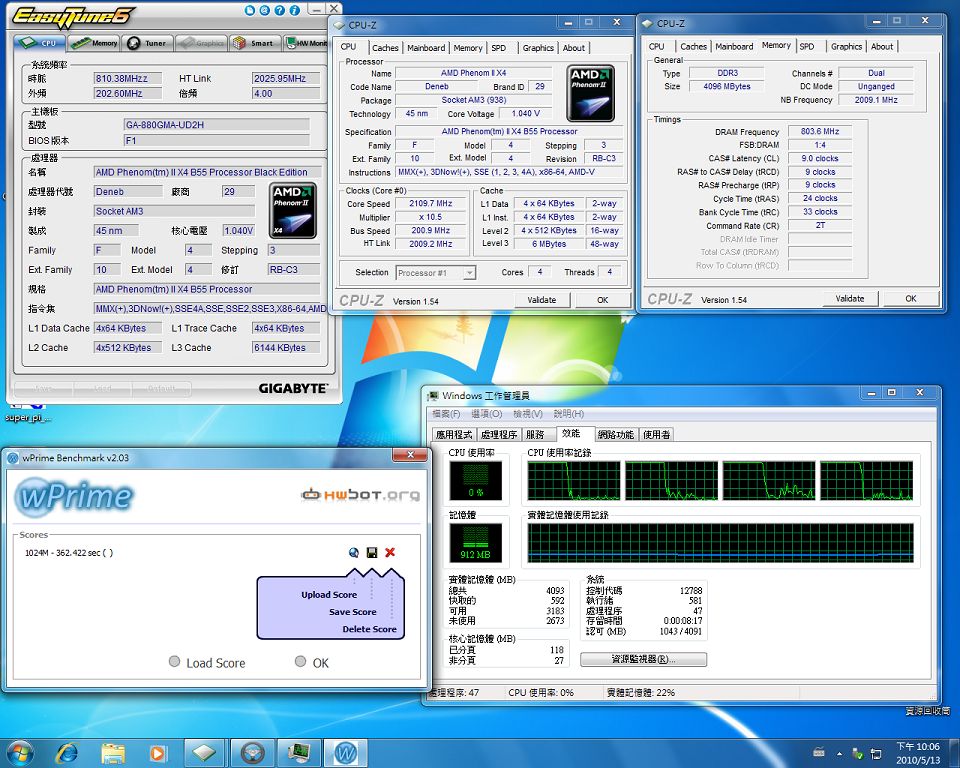This screenshot has height=768, width=960.
Task: Open Task Manager 選項(O) menu
Action: point(487,414)
